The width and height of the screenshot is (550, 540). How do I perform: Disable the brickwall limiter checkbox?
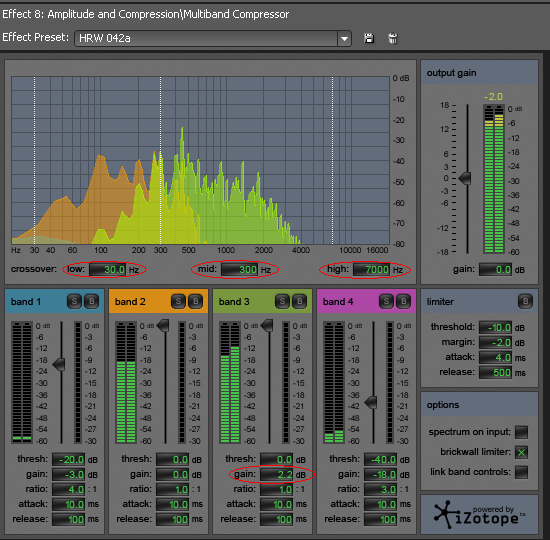tap(521, 452)
